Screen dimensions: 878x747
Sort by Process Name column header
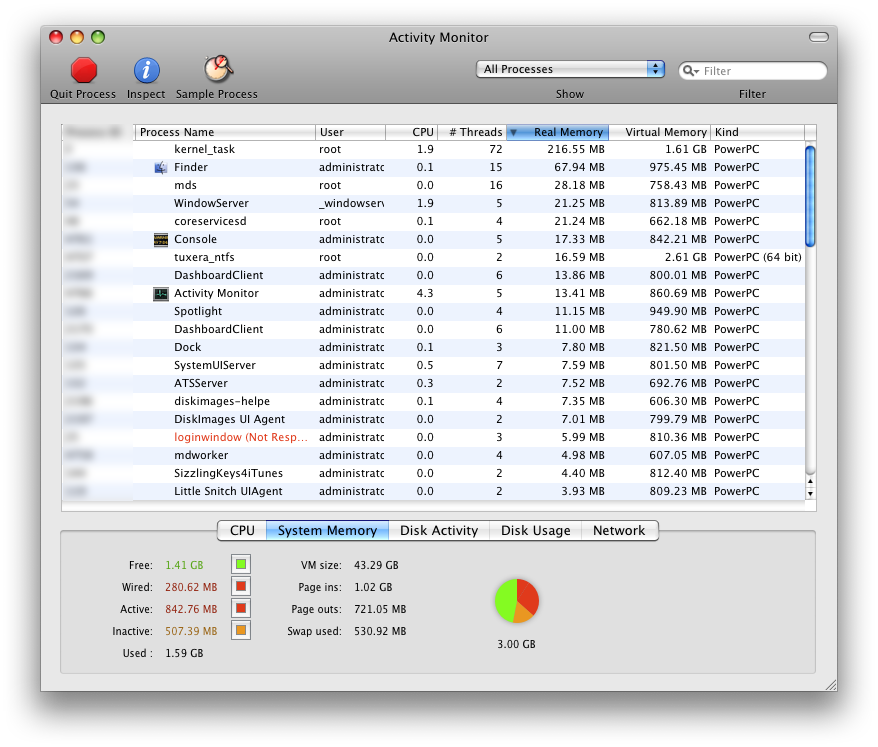(x=225, y=132)
